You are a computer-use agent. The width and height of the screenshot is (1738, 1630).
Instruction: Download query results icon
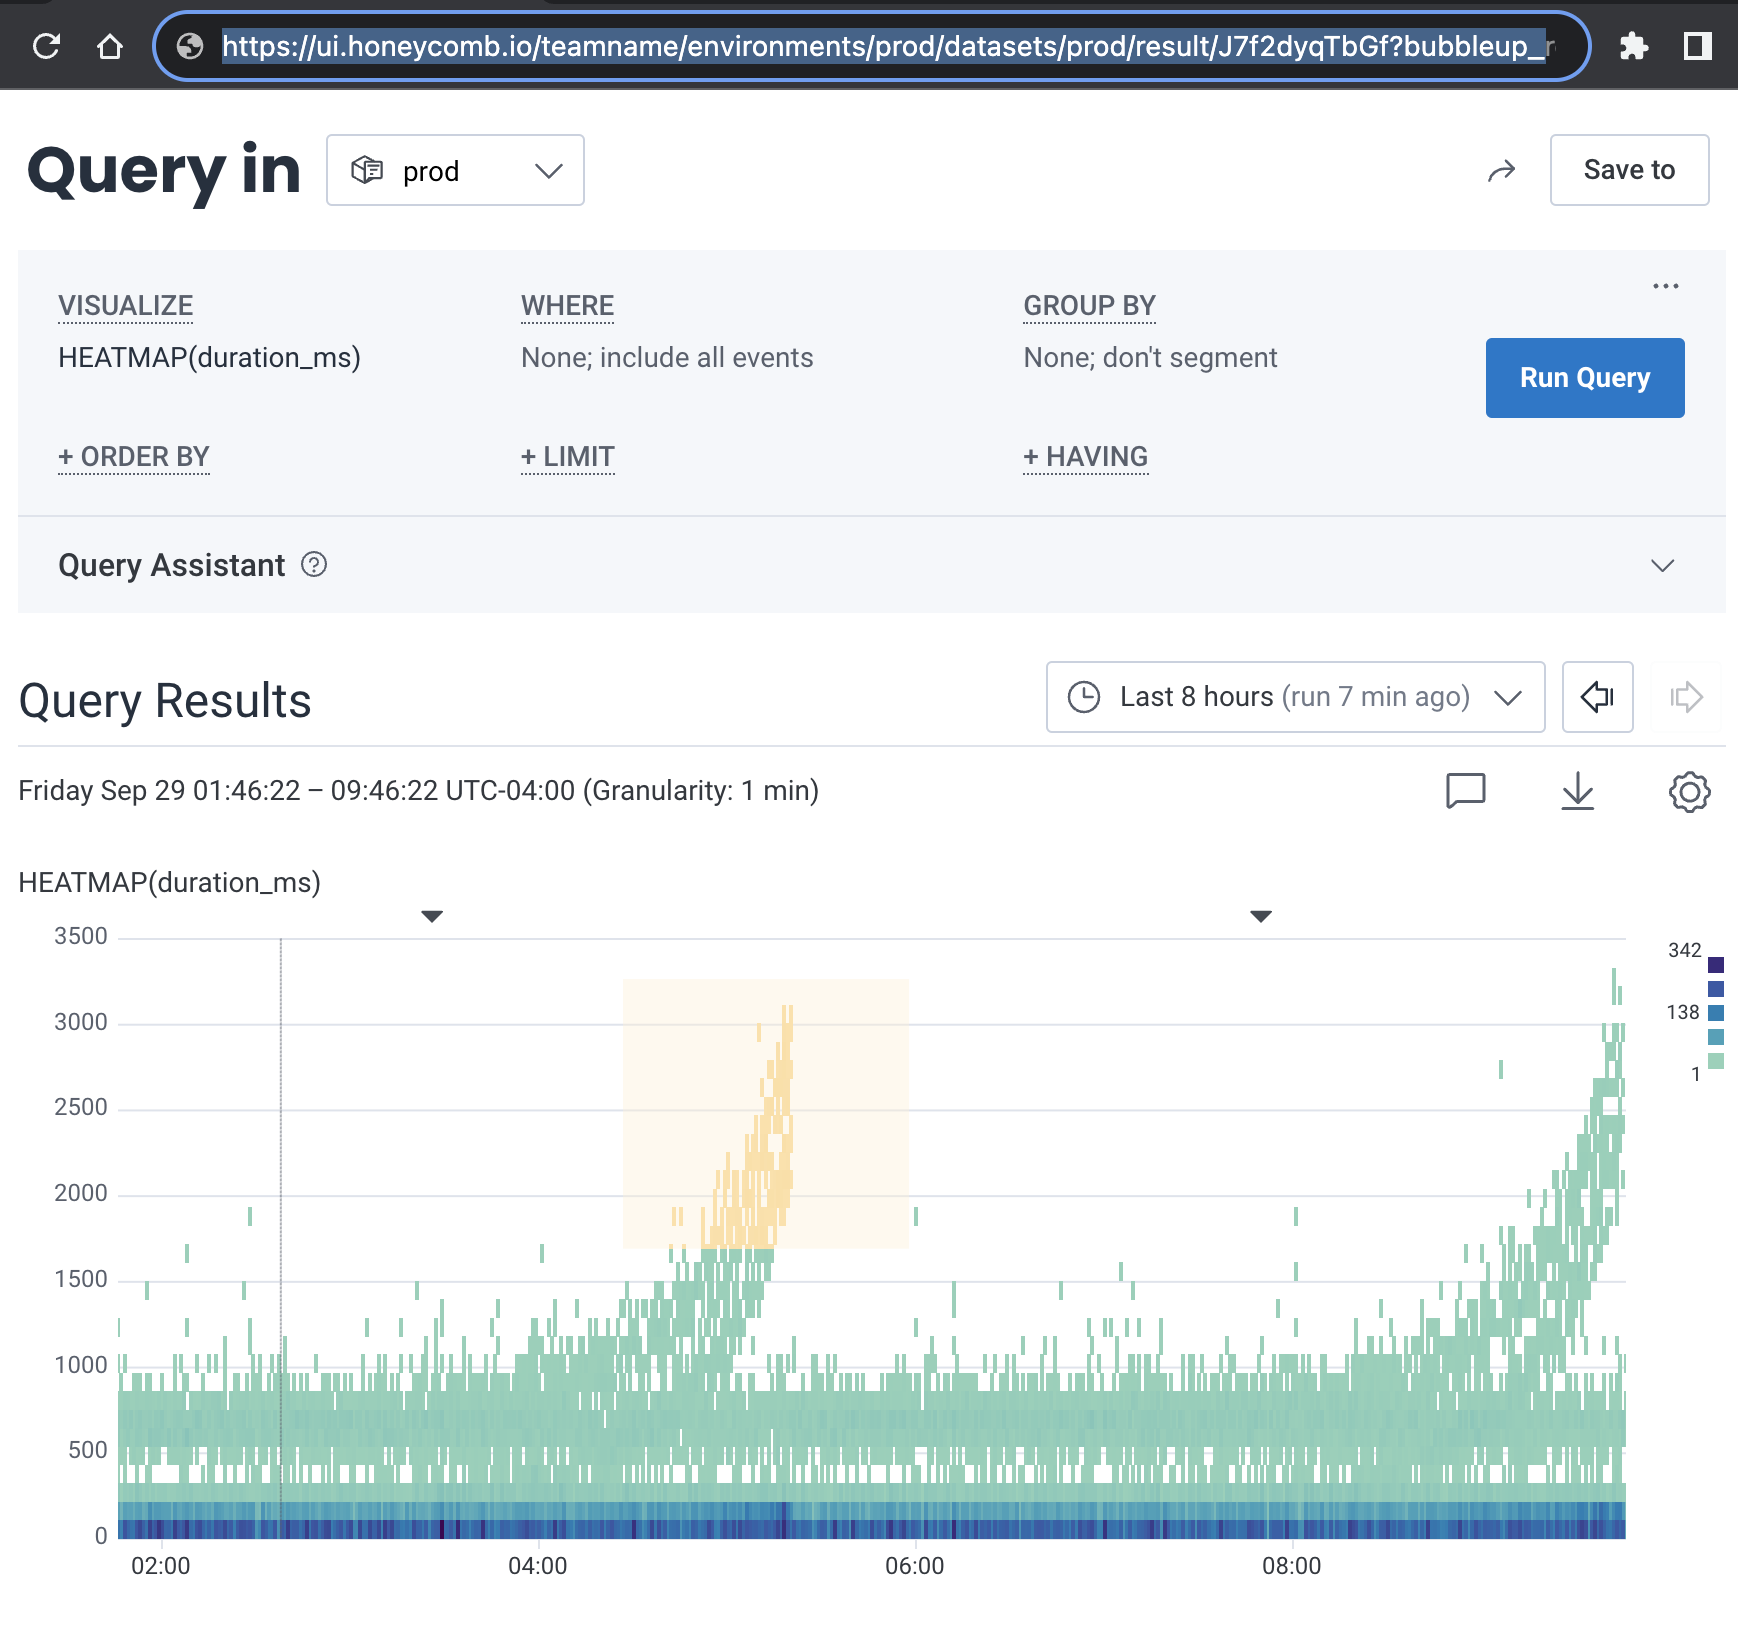(x=1577, y=791)
